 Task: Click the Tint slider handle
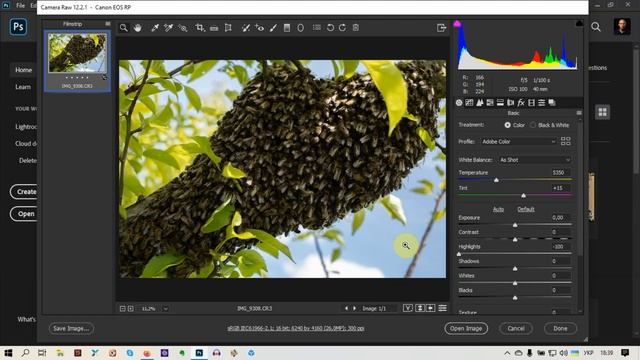524,196
